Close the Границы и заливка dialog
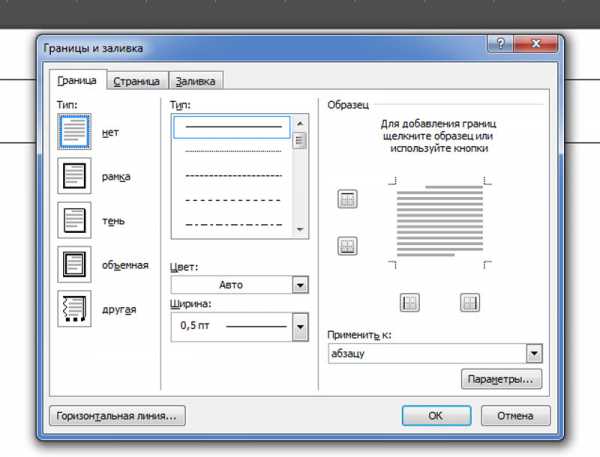 click(x=536, y=43)
